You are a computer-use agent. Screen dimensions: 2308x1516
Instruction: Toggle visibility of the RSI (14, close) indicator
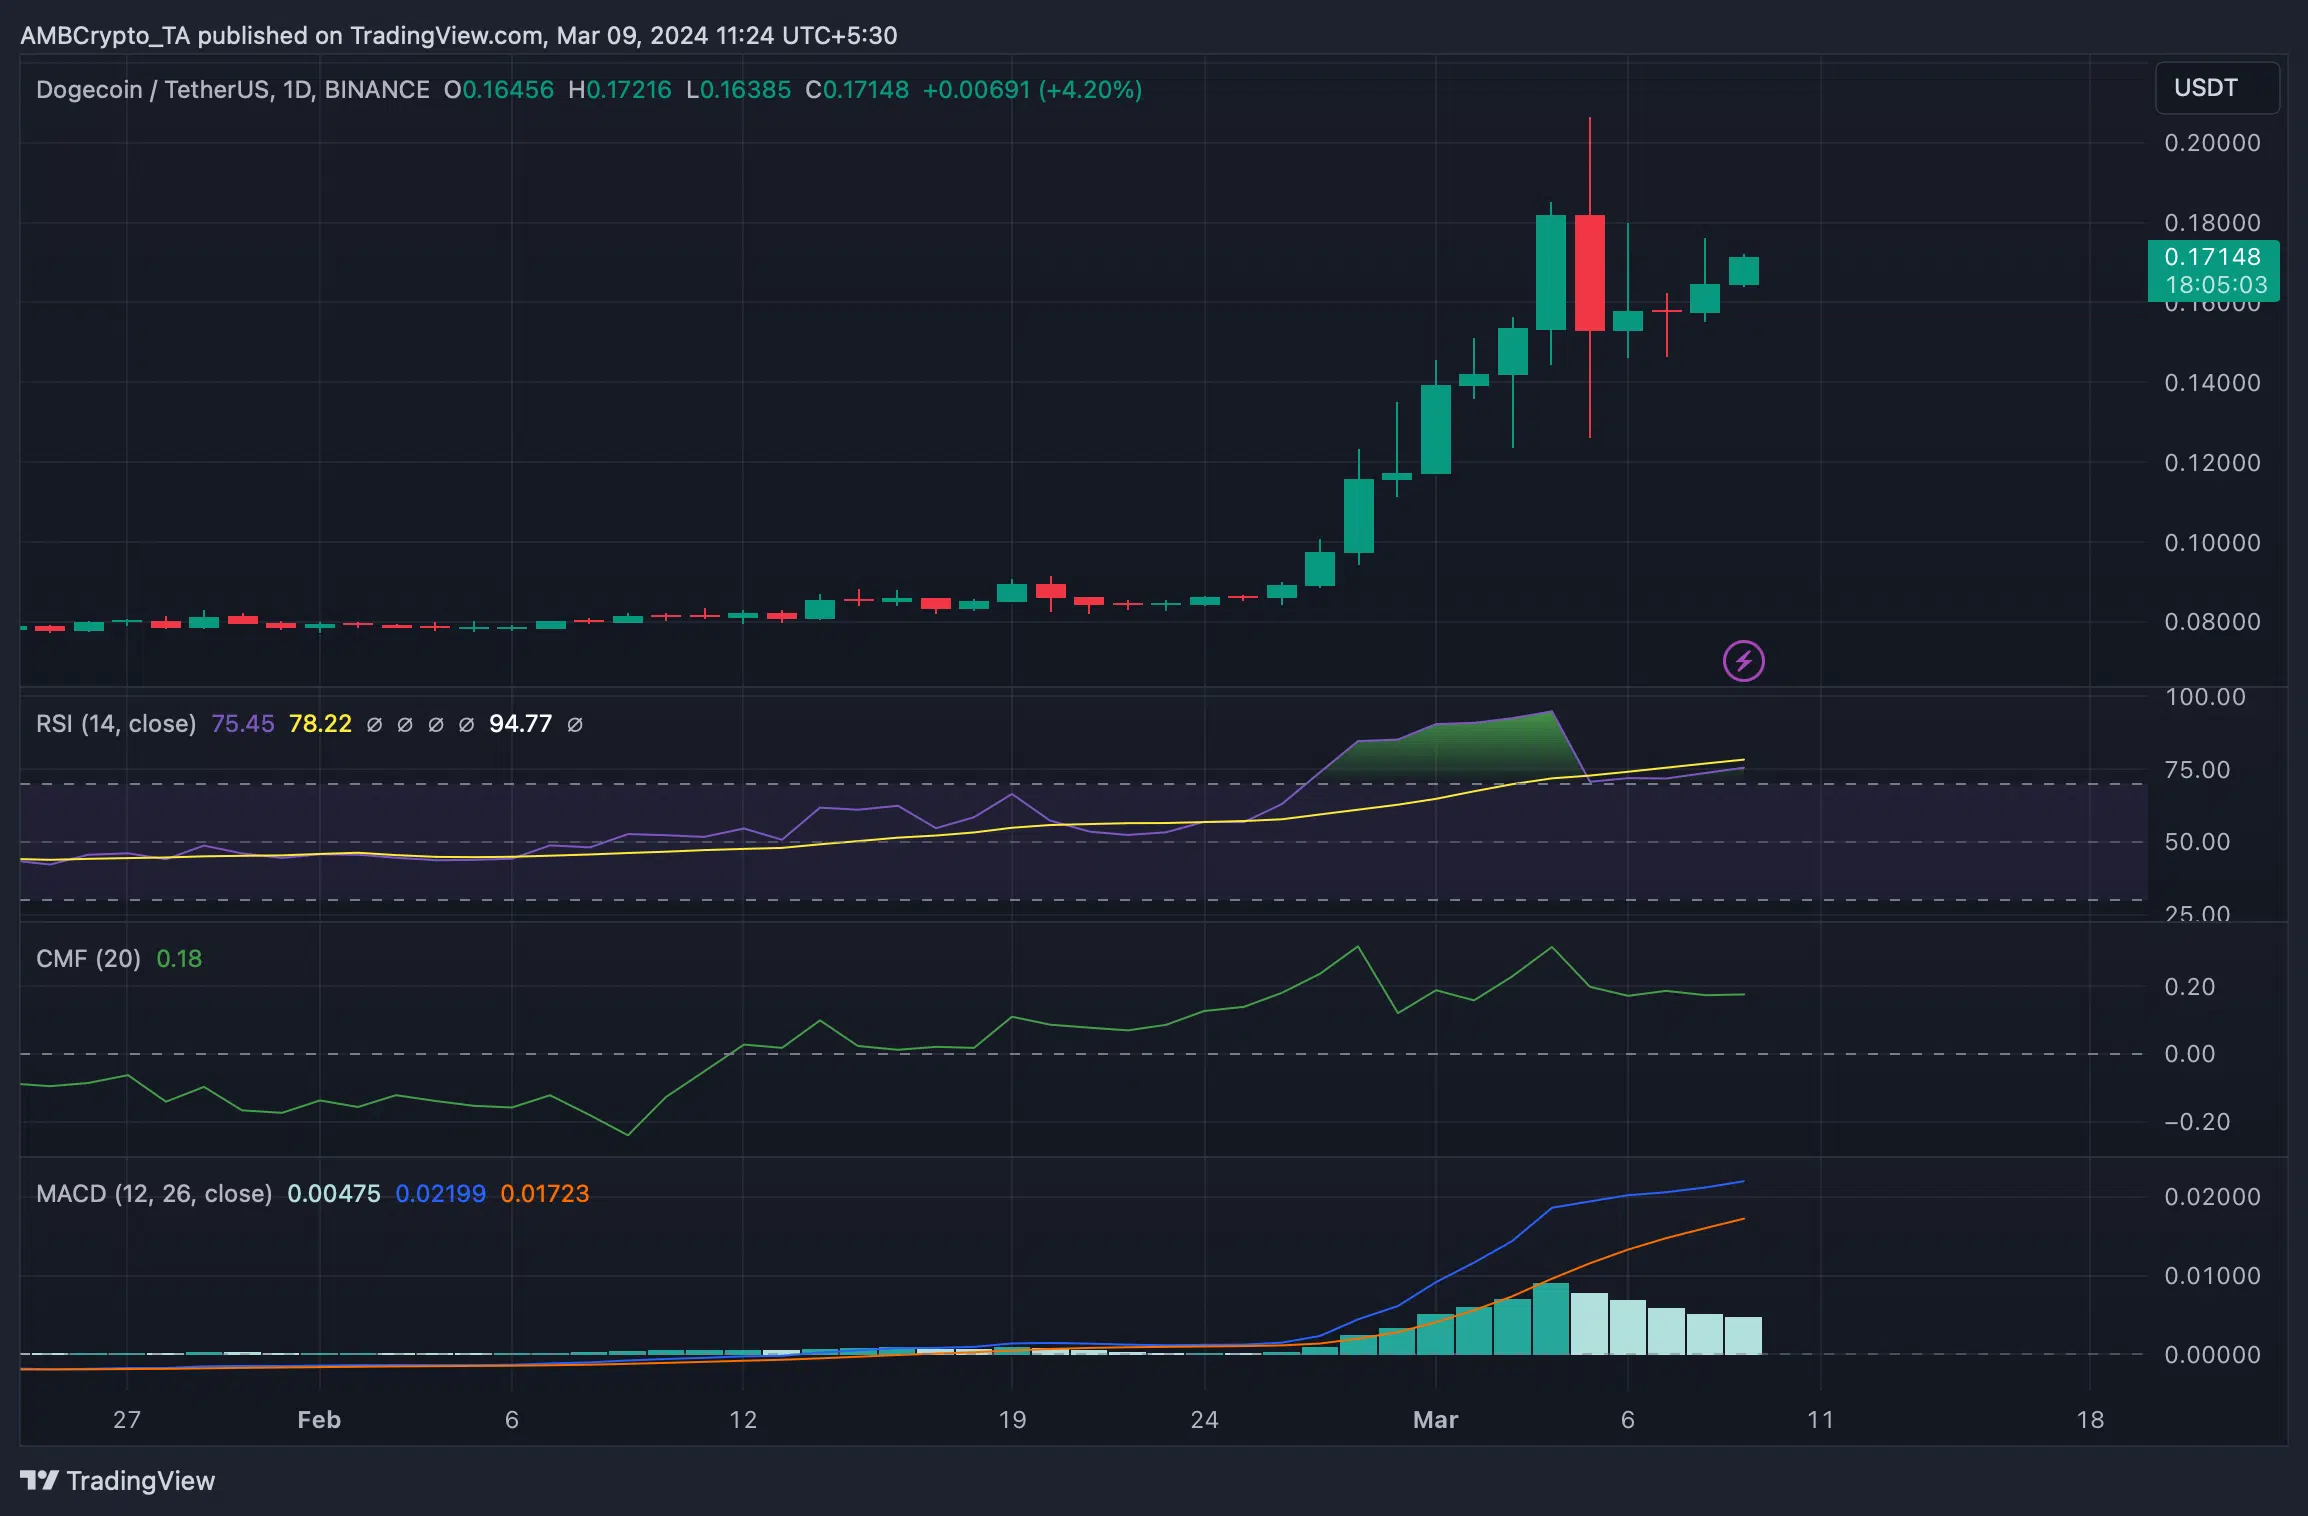point(115,723)
